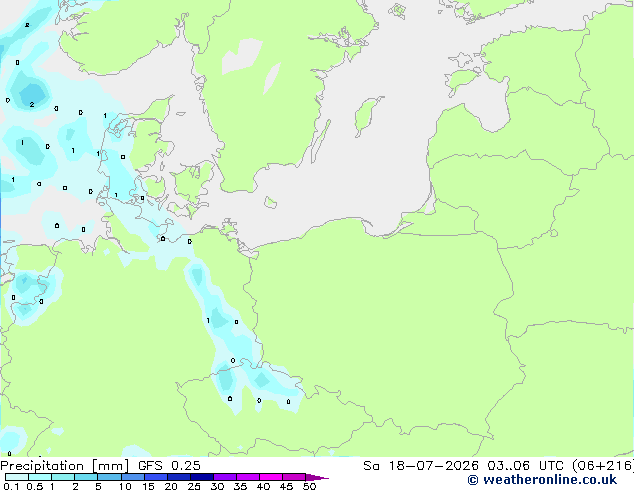Click the "Precipitation [mm]" title text
634x490 pixels.
point(65,466)
